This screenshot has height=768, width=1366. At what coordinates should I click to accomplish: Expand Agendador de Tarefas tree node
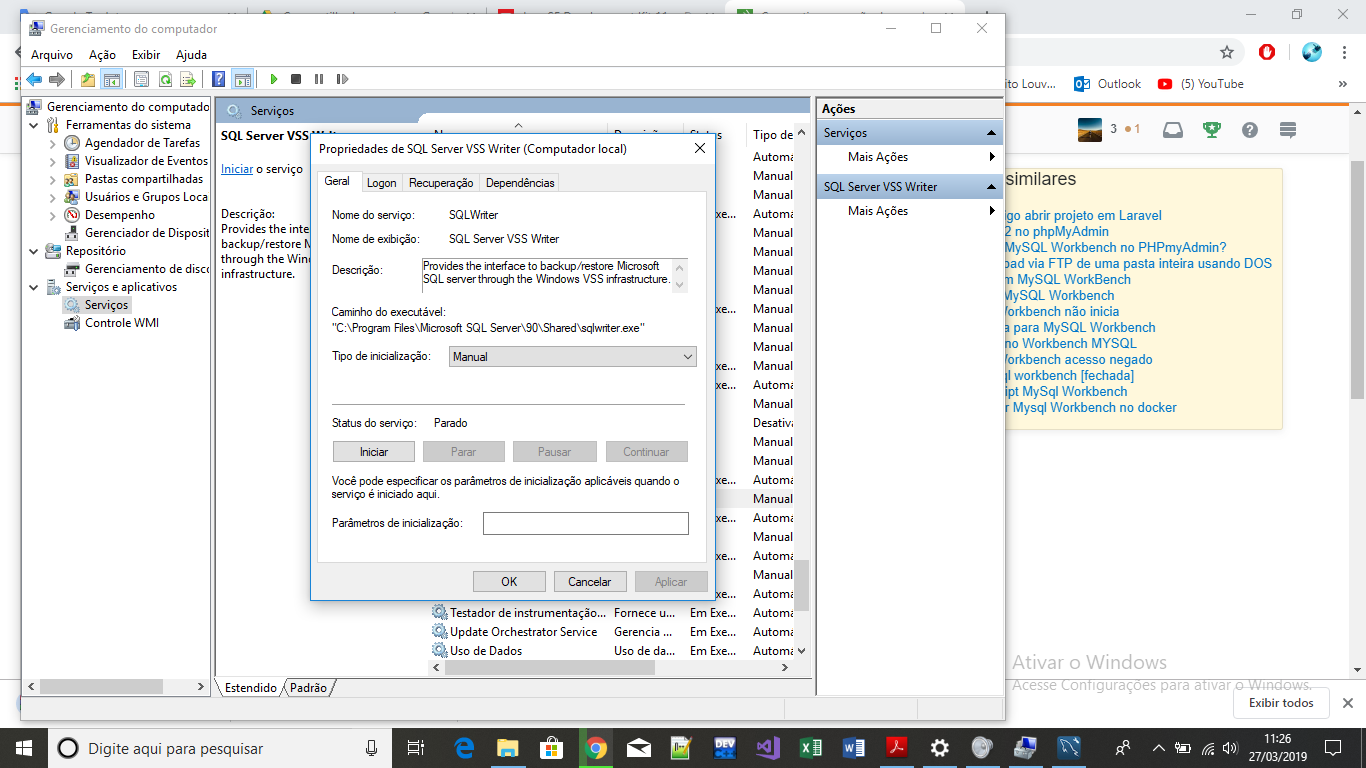point(53,143)
